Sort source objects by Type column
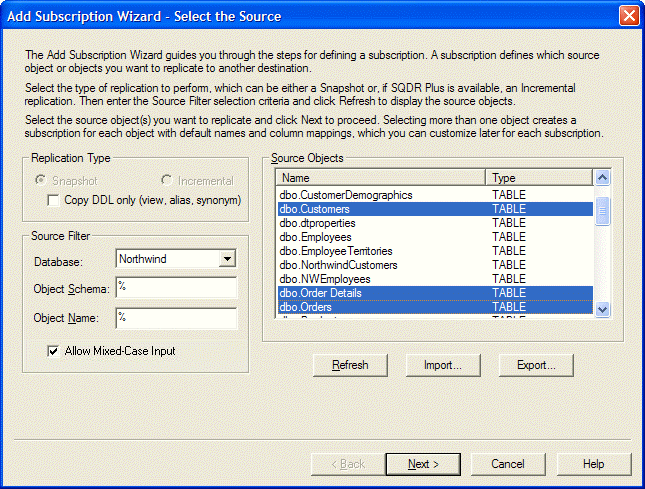 tap(539, 178)
